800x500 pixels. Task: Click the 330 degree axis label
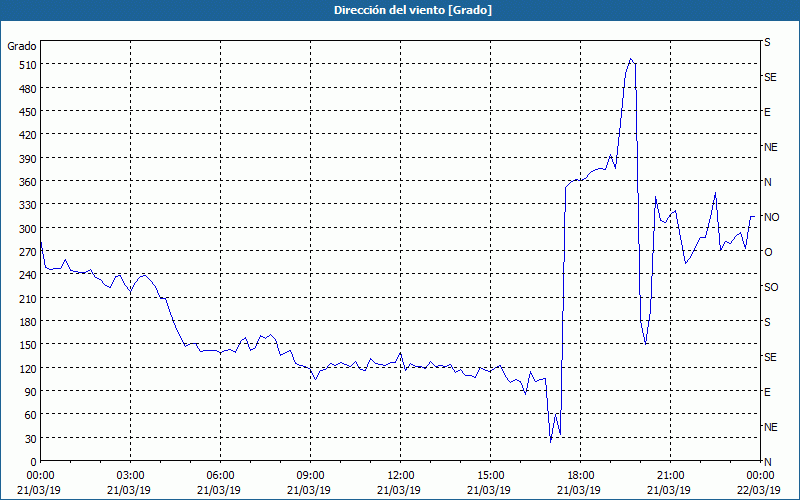point(28,205)
